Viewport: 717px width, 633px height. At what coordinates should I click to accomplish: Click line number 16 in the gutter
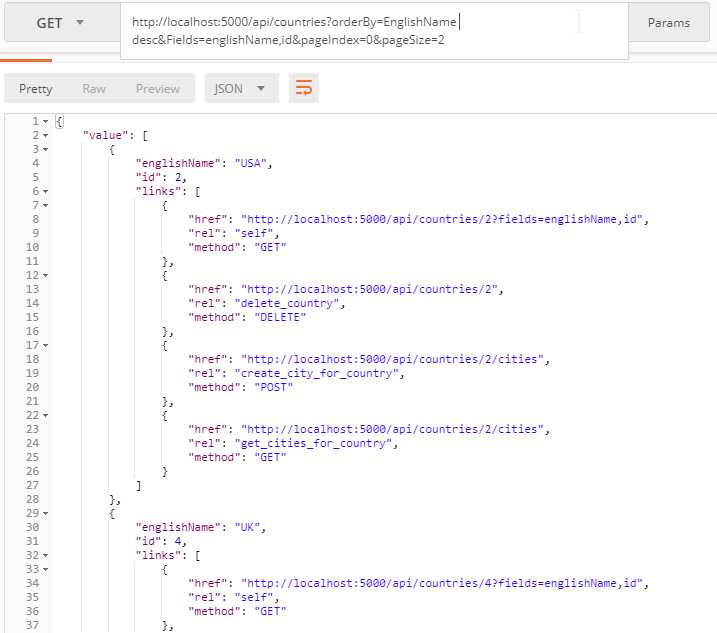[x=32, y=331]
